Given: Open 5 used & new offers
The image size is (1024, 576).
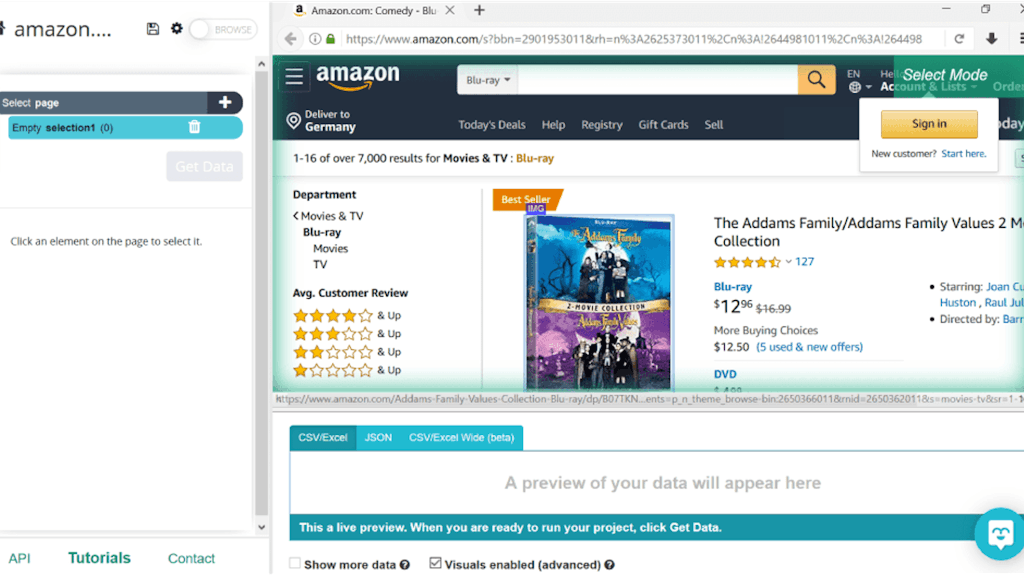Looking at the screenshot, I should tap(809, 347).
